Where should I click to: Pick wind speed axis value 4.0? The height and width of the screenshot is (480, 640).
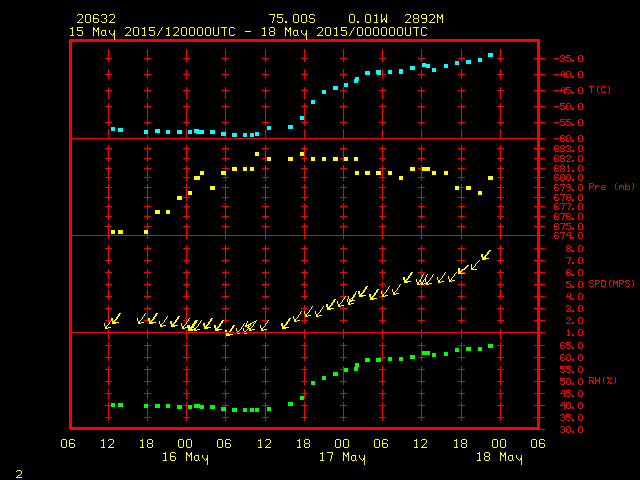click(x=575, y=297)
